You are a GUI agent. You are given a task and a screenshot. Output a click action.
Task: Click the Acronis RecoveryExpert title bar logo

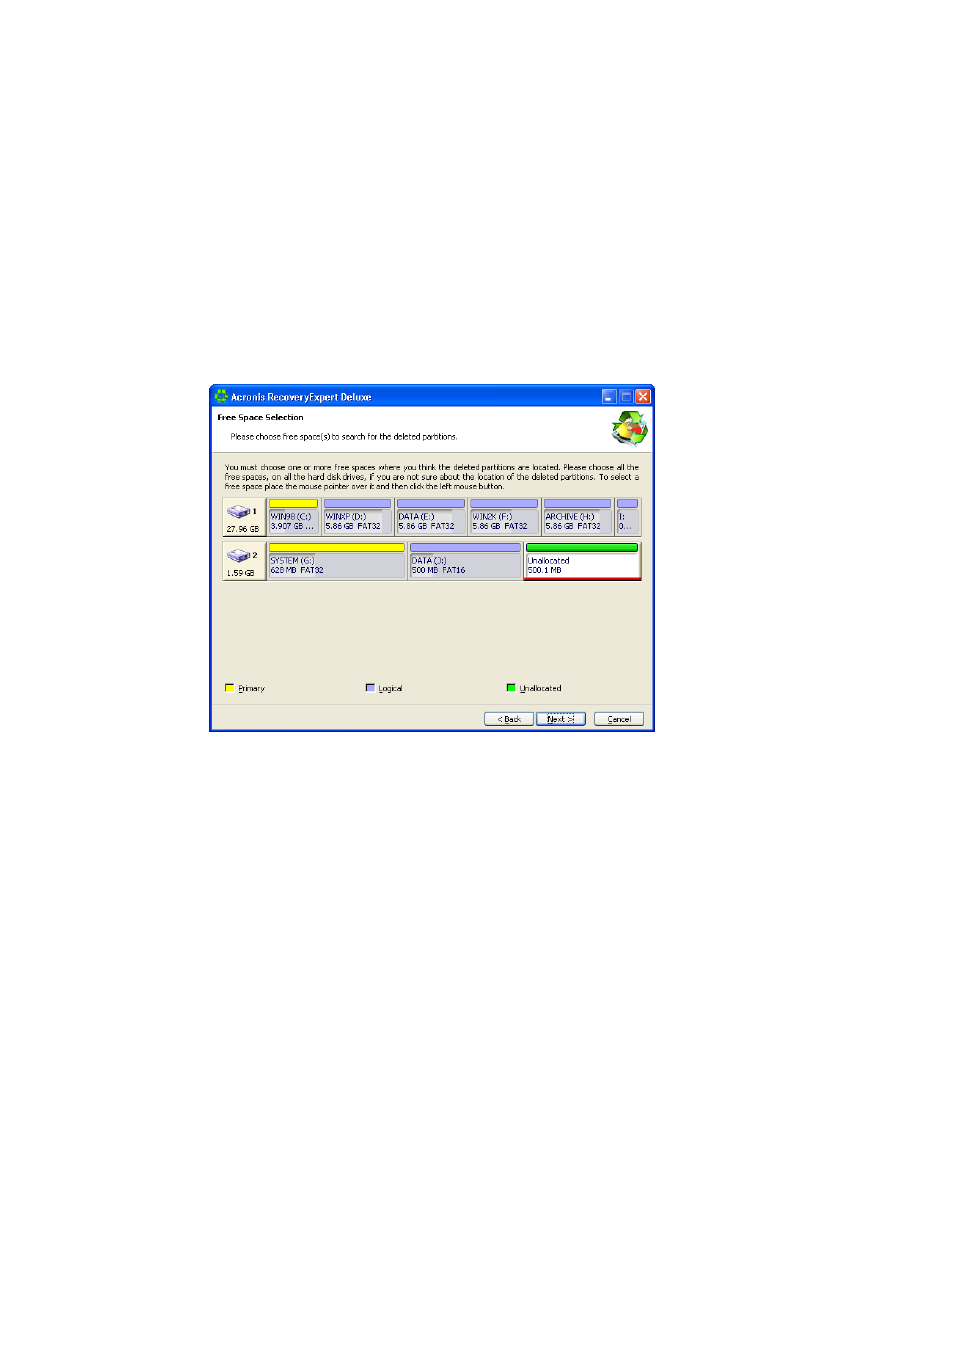coord(221,396)
